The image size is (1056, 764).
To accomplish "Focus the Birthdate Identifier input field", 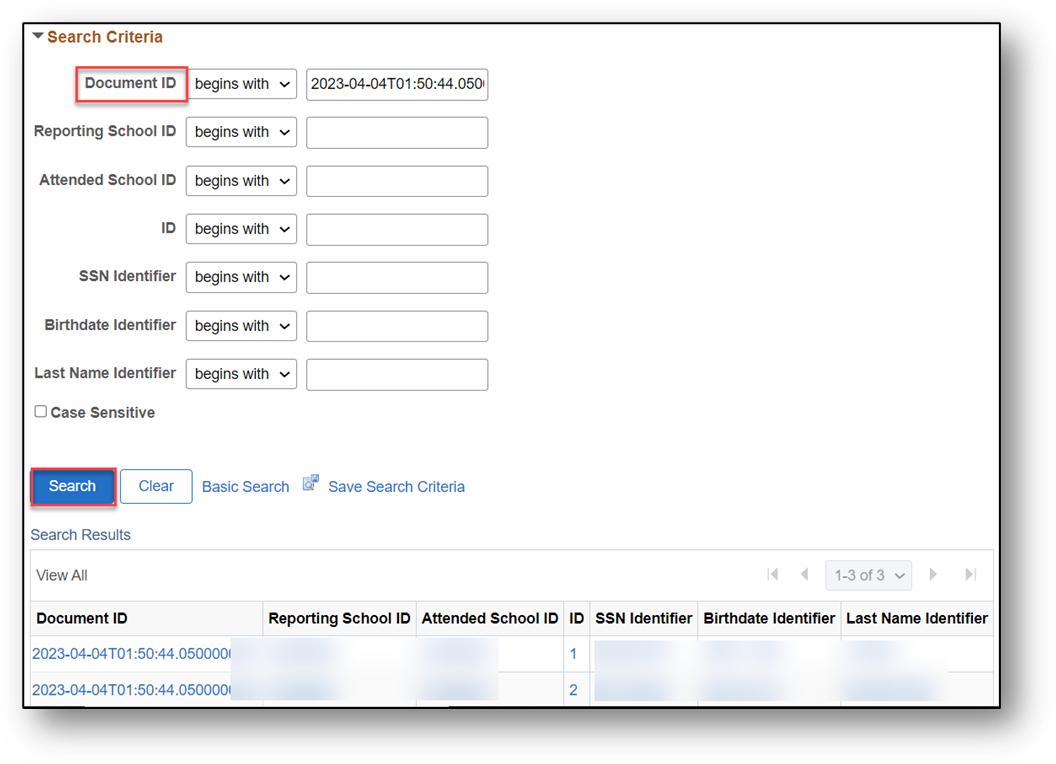I will 397,326.
